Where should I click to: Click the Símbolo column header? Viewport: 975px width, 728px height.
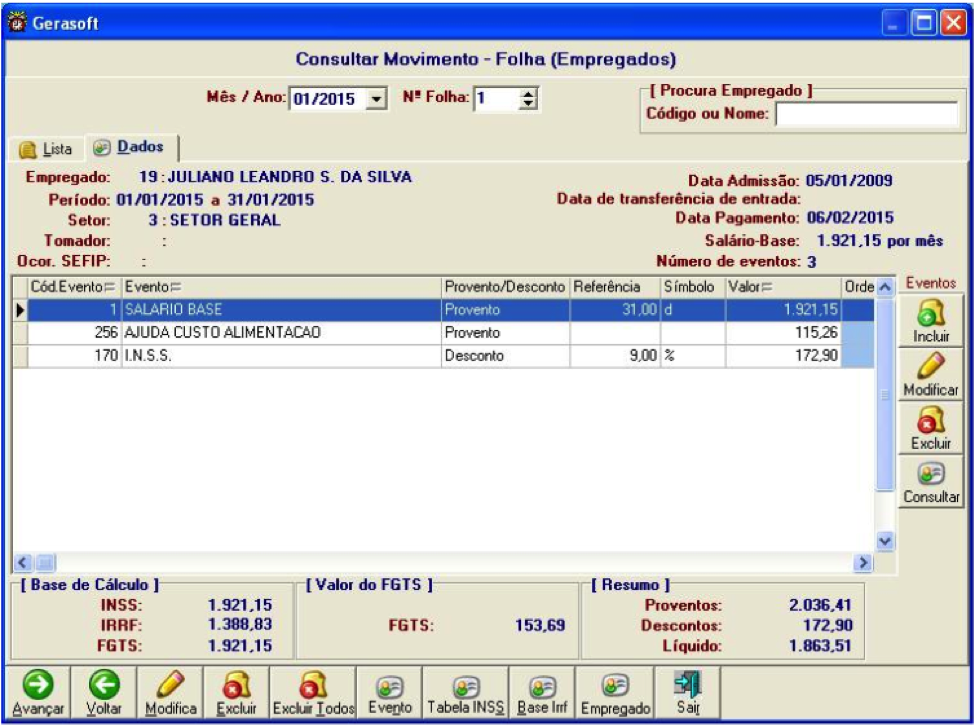pos(693,287)
